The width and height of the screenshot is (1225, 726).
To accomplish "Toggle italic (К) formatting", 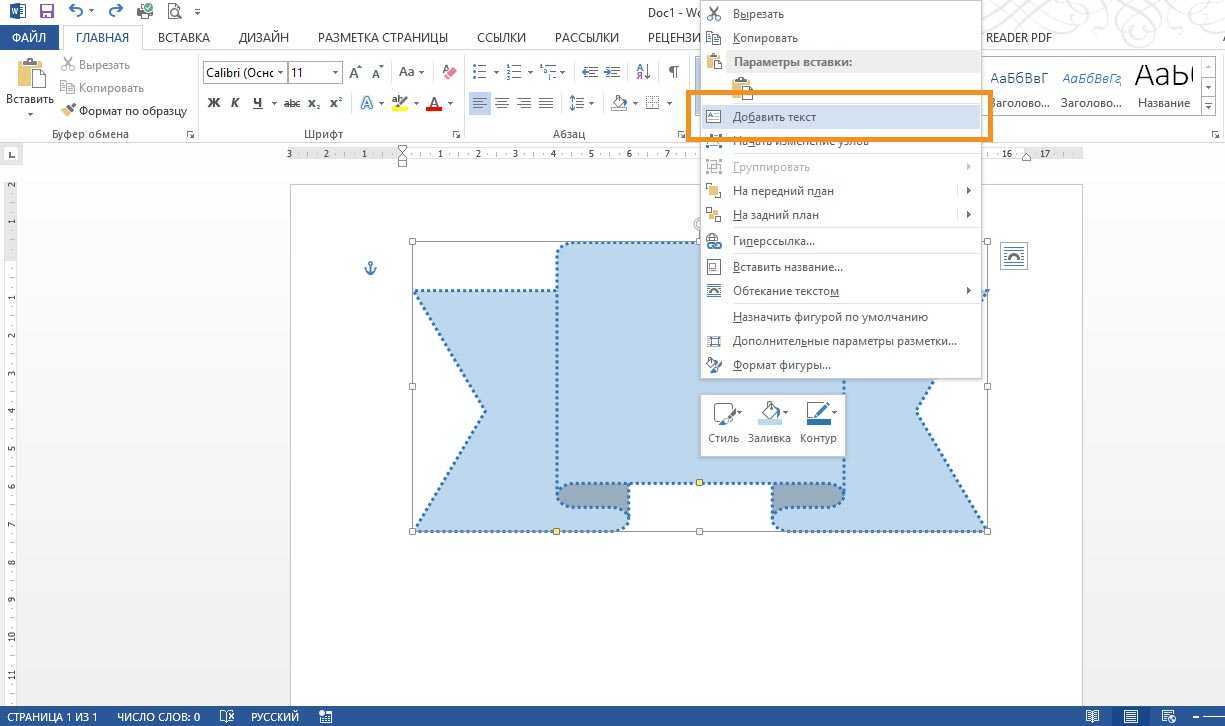I will 235,103.
